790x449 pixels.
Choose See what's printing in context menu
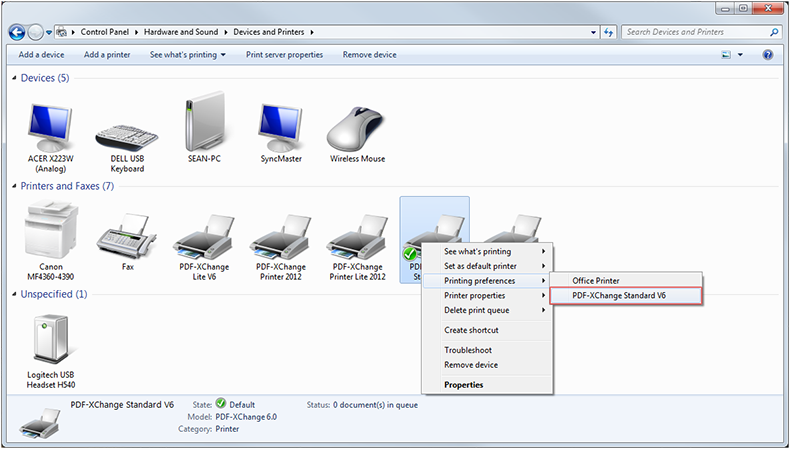[x=487, y=251]
